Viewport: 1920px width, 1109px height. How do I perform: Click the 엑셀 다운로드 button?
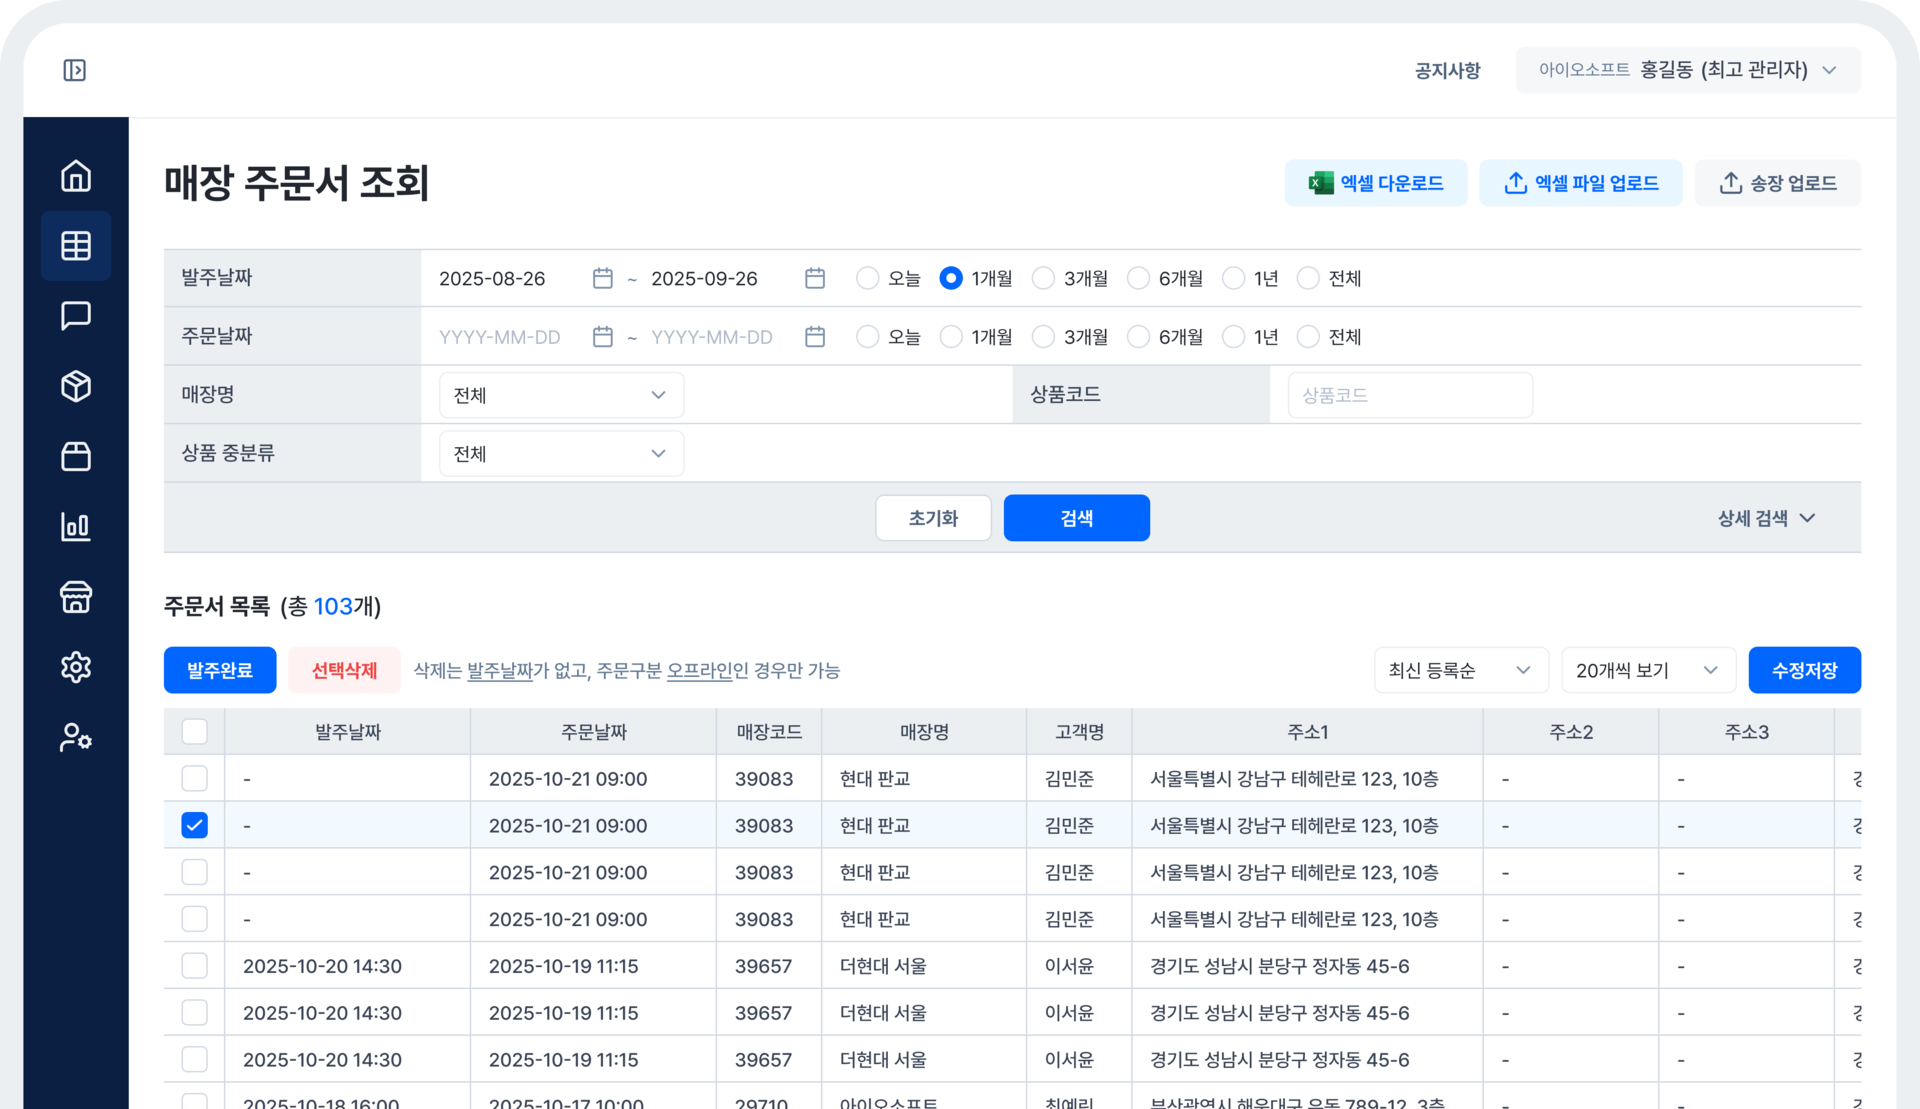tap(1375, 183)
